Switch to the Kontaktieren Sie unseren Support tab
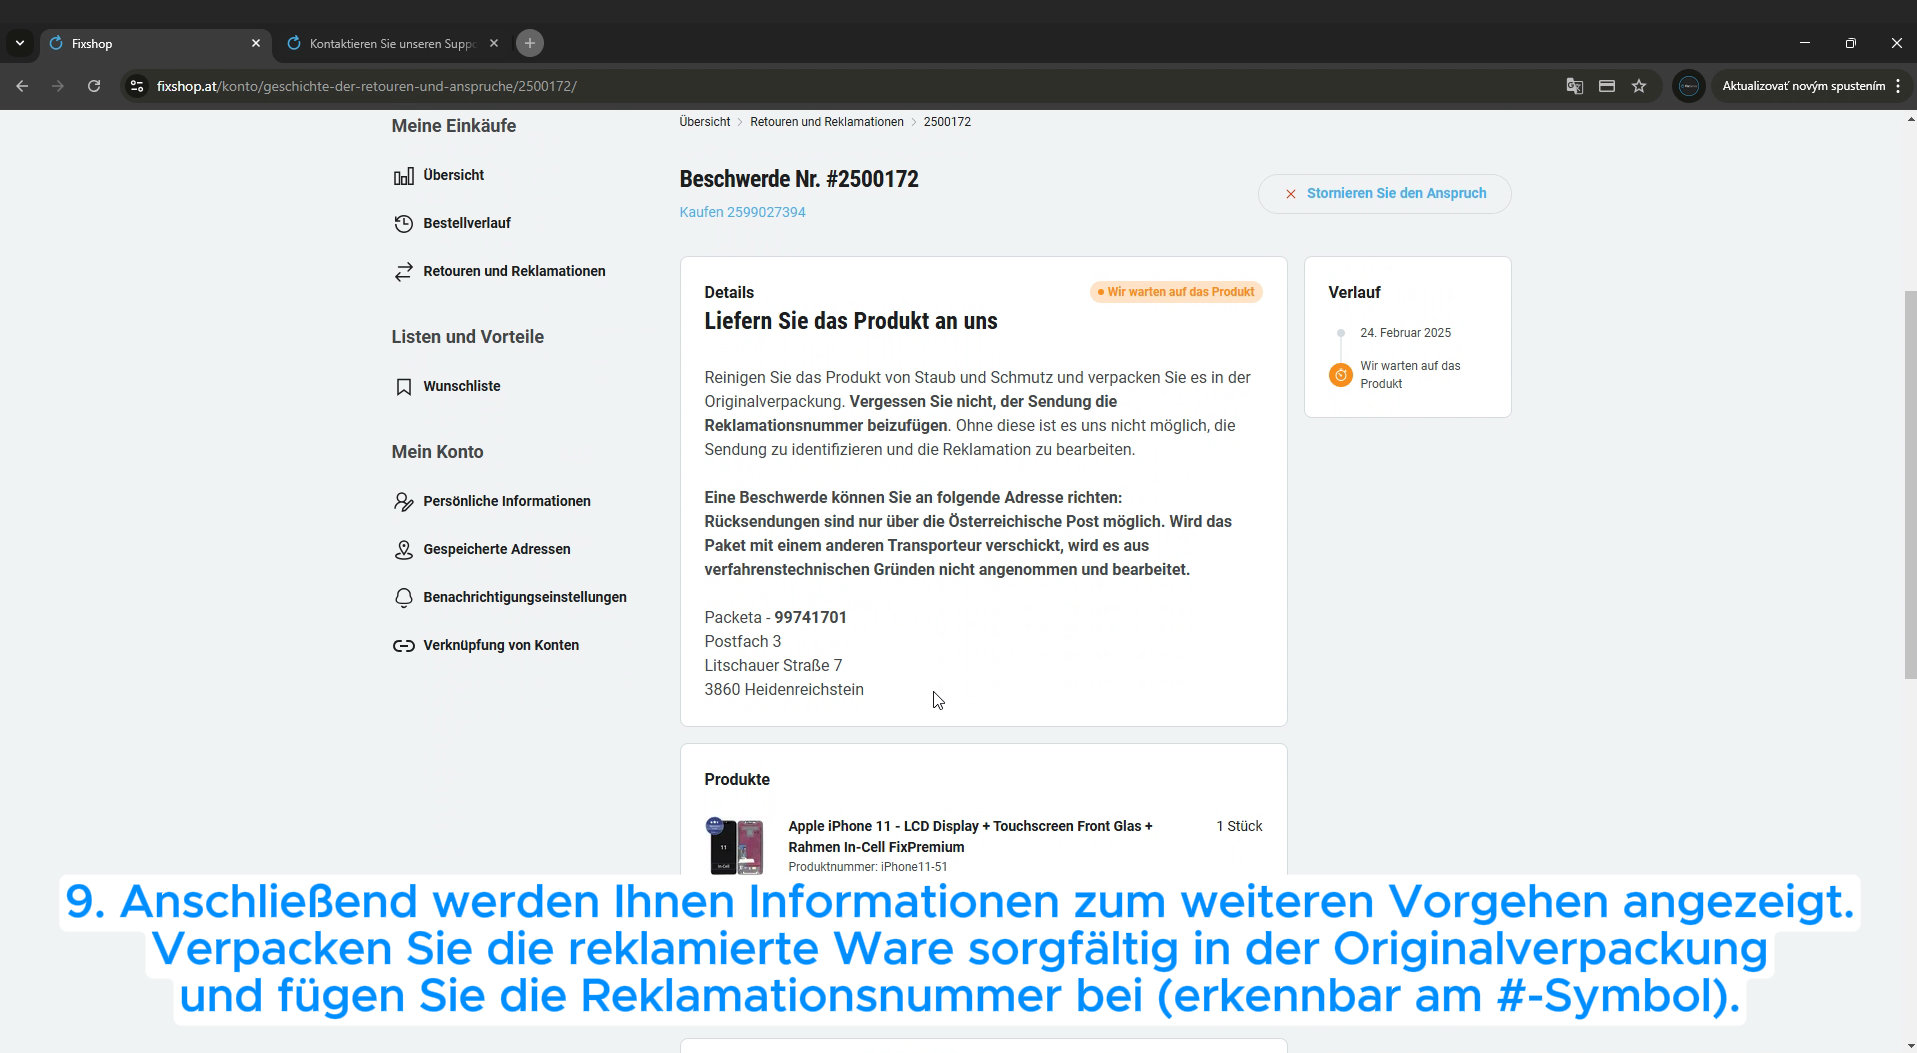 tap(391, 43)
